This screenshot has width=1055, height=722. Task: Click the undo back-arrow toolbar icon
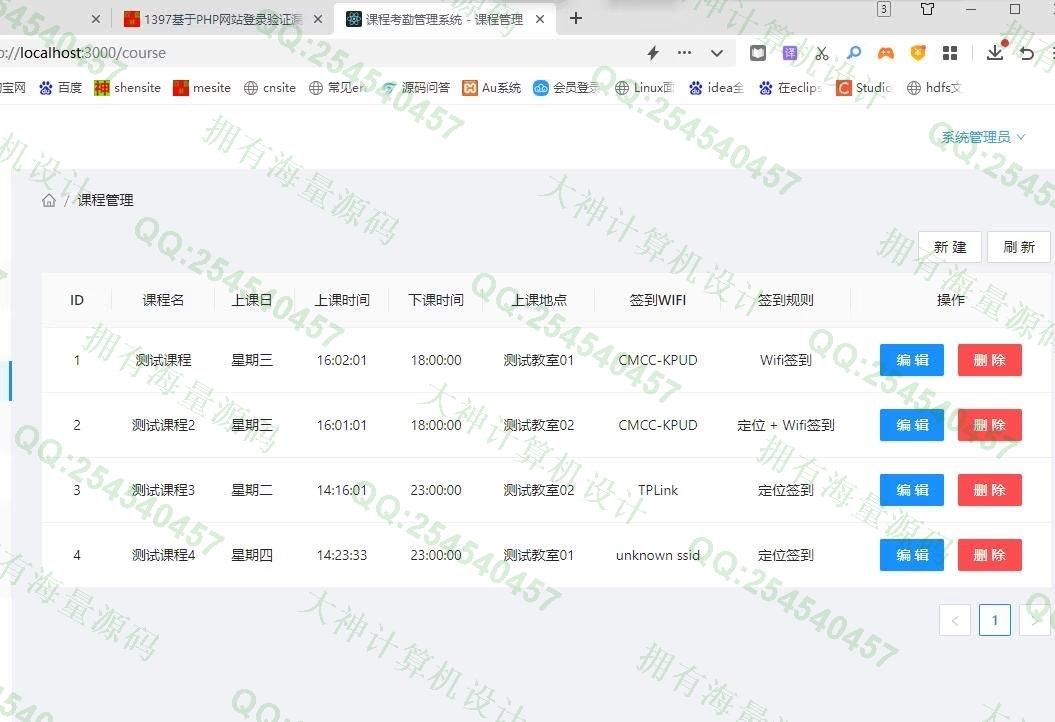click(x=1027, y=53)
